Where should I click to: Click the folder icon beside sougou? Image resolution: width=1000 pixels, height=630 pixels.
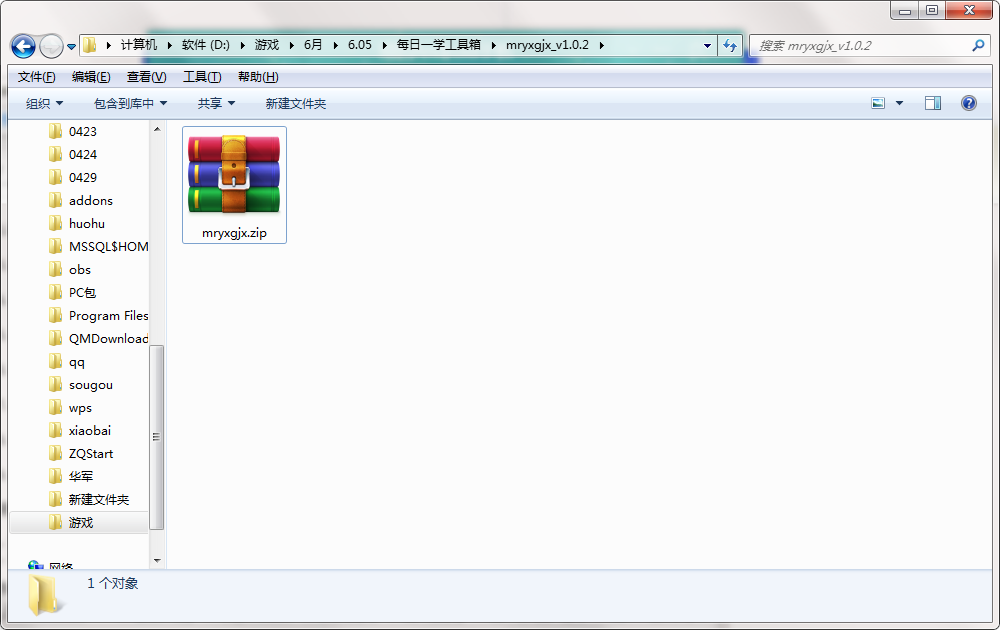point(55,385)
